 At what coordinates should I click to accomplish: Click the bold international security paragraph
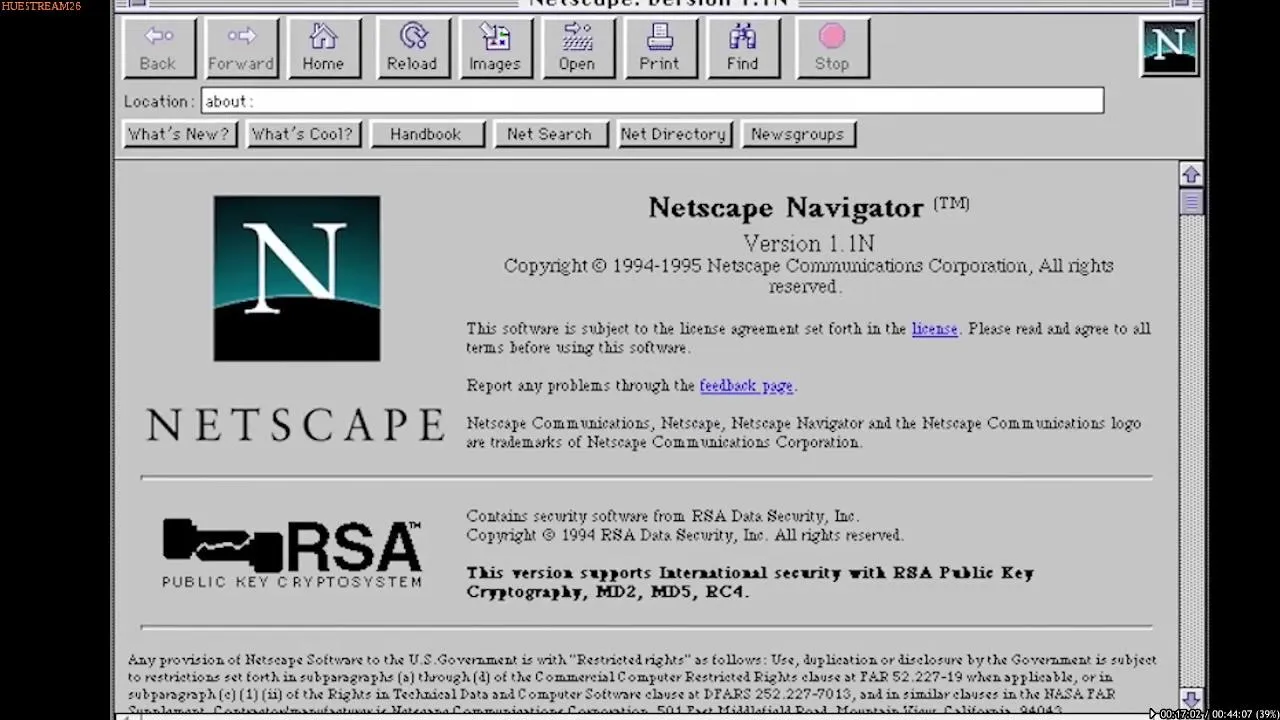click(750, 582)
